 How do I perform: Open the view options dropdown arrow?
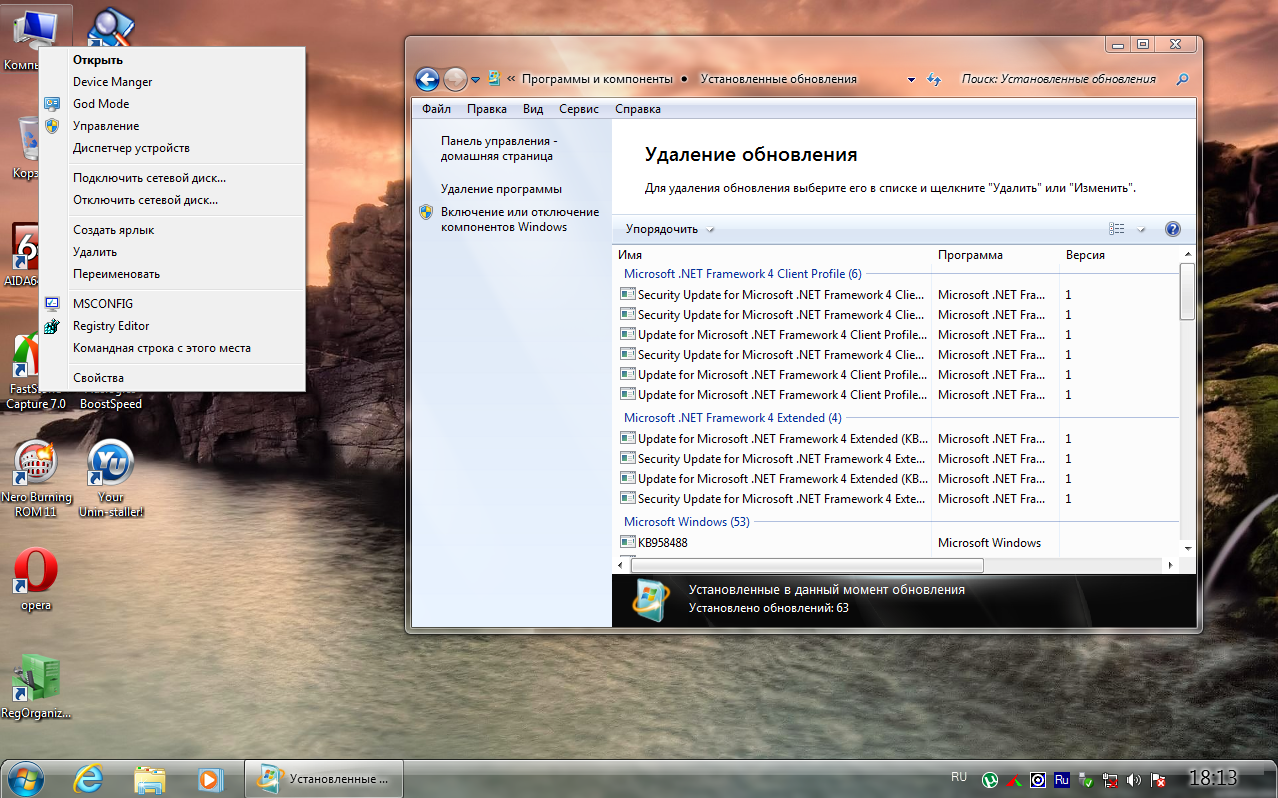(1141, 229)
